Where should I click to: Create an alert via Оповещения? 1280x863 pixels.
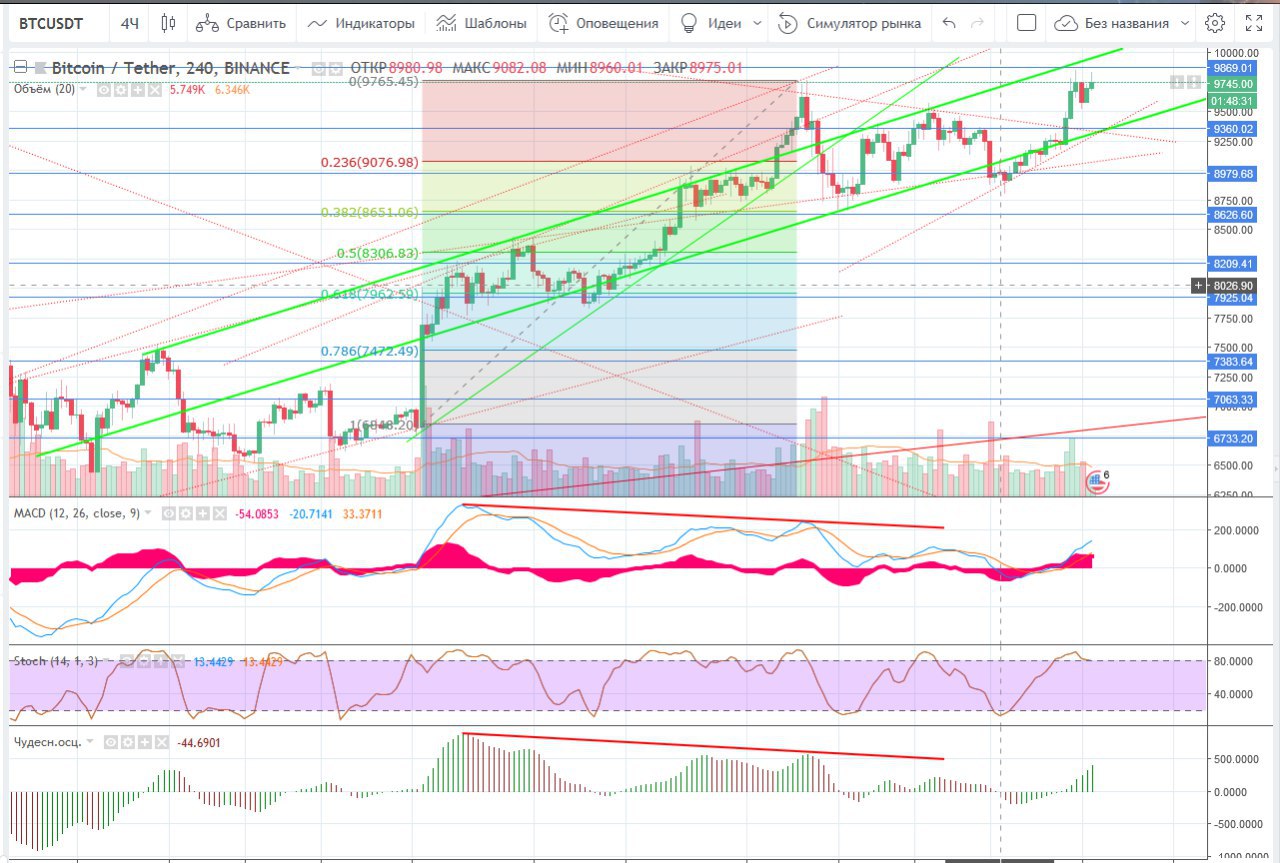coord(604,22)
